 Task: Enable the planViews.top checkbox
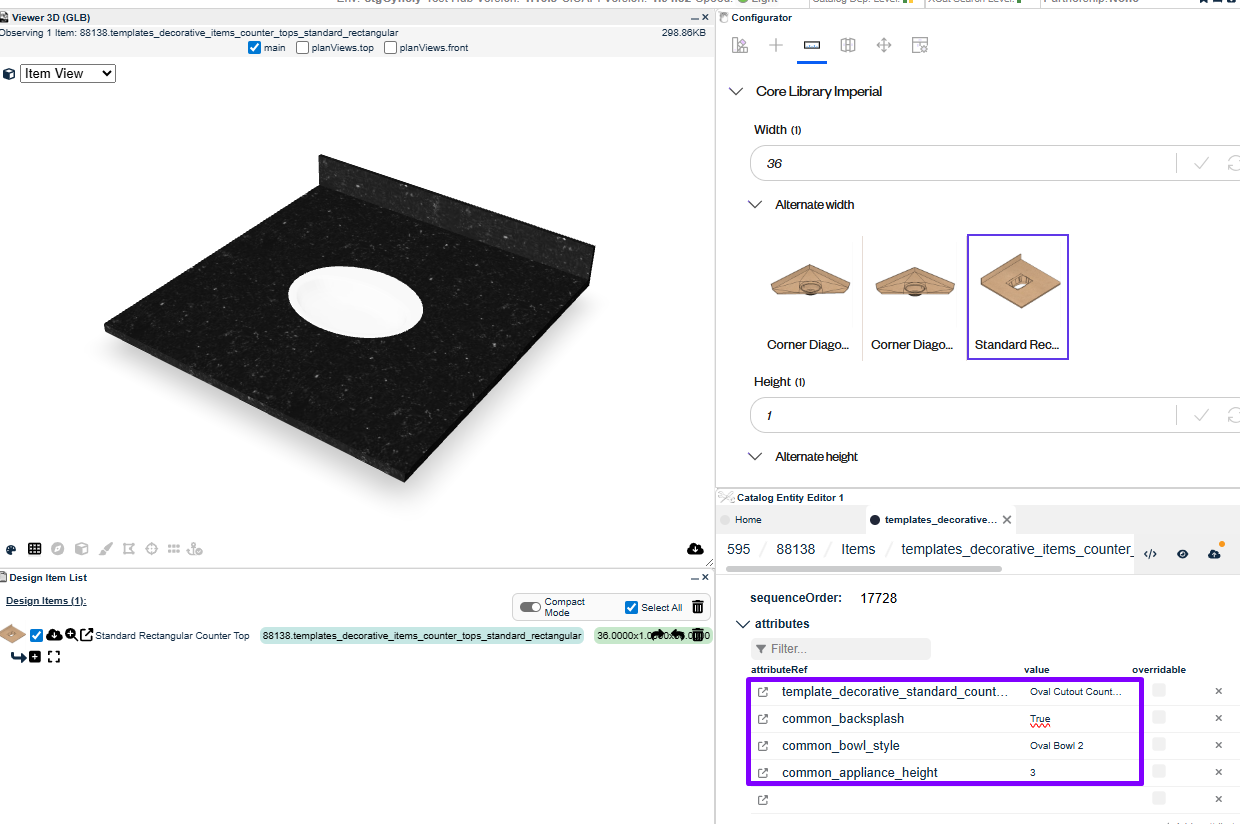[x=303, y=48]
